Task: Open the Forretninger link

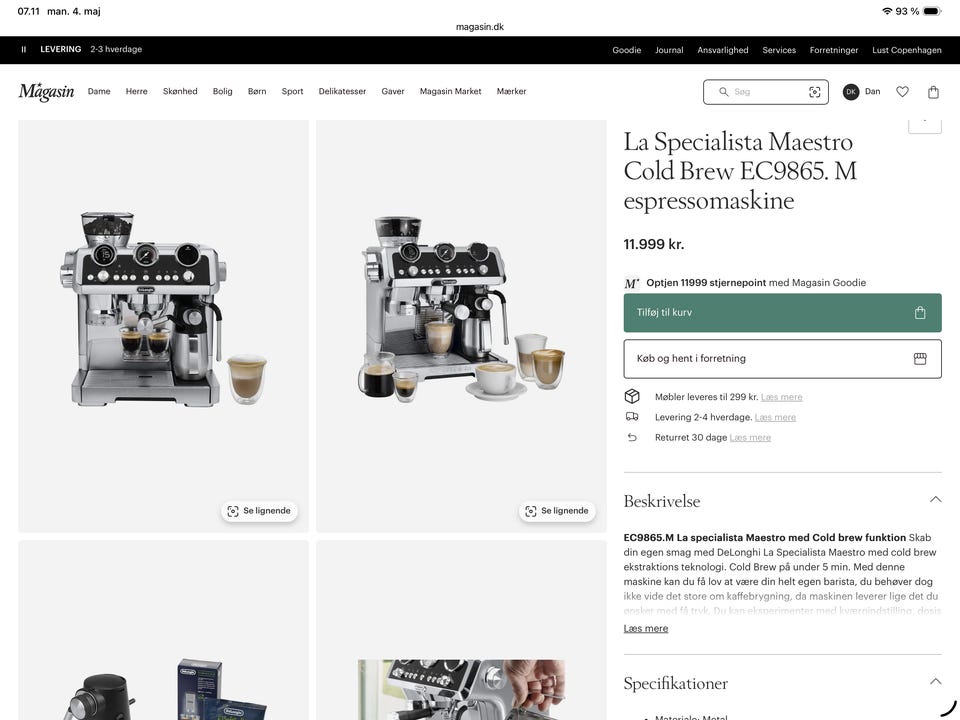Action: tap(834, 50)
